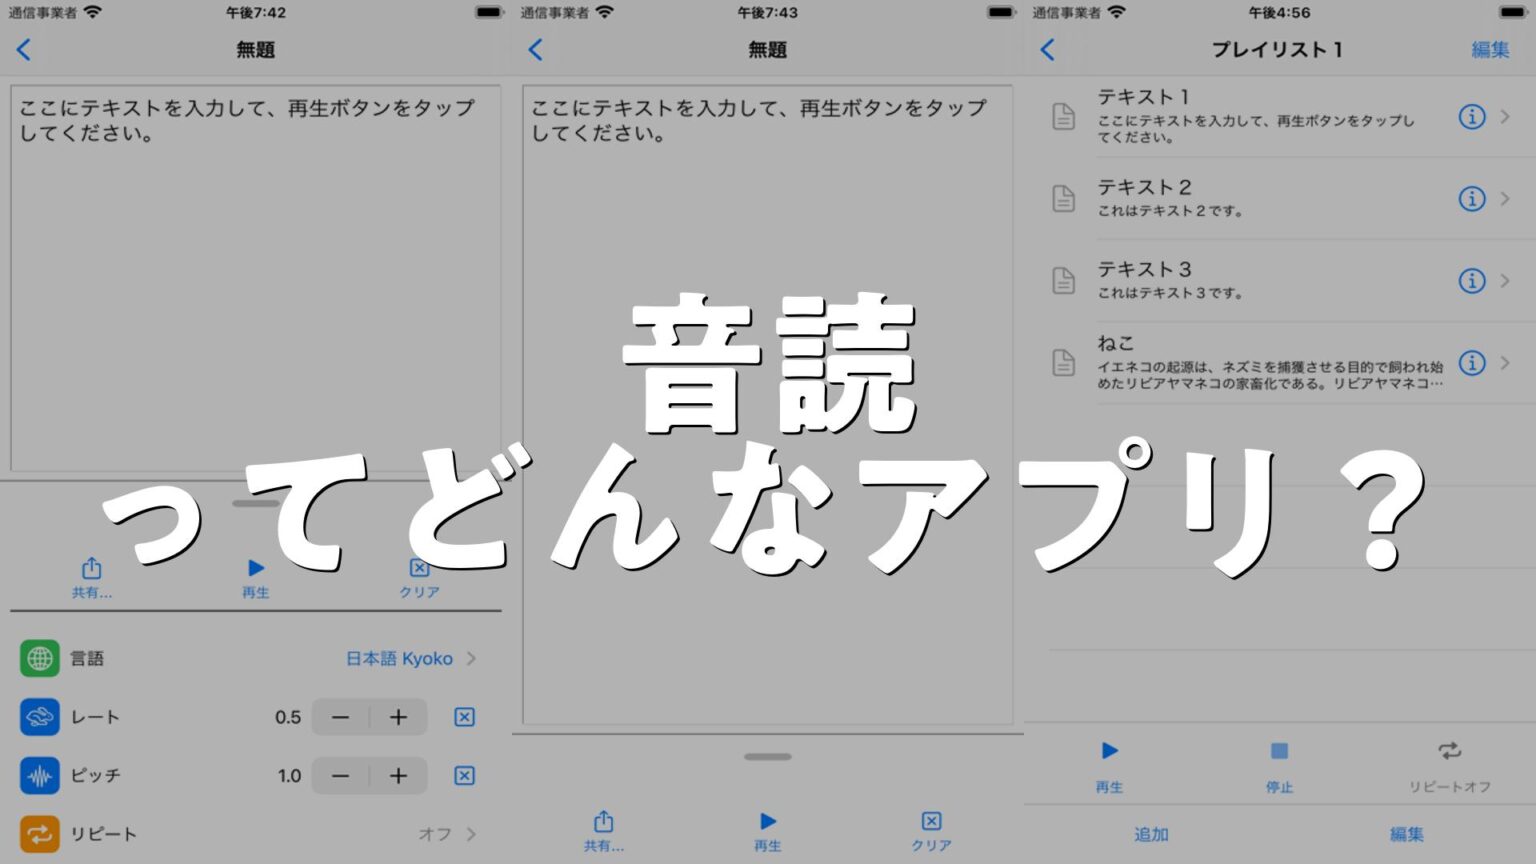The width and height of the screenshot is (1536, 864).
Task: Tap the share icon below the text area
Action: [91, 568]
